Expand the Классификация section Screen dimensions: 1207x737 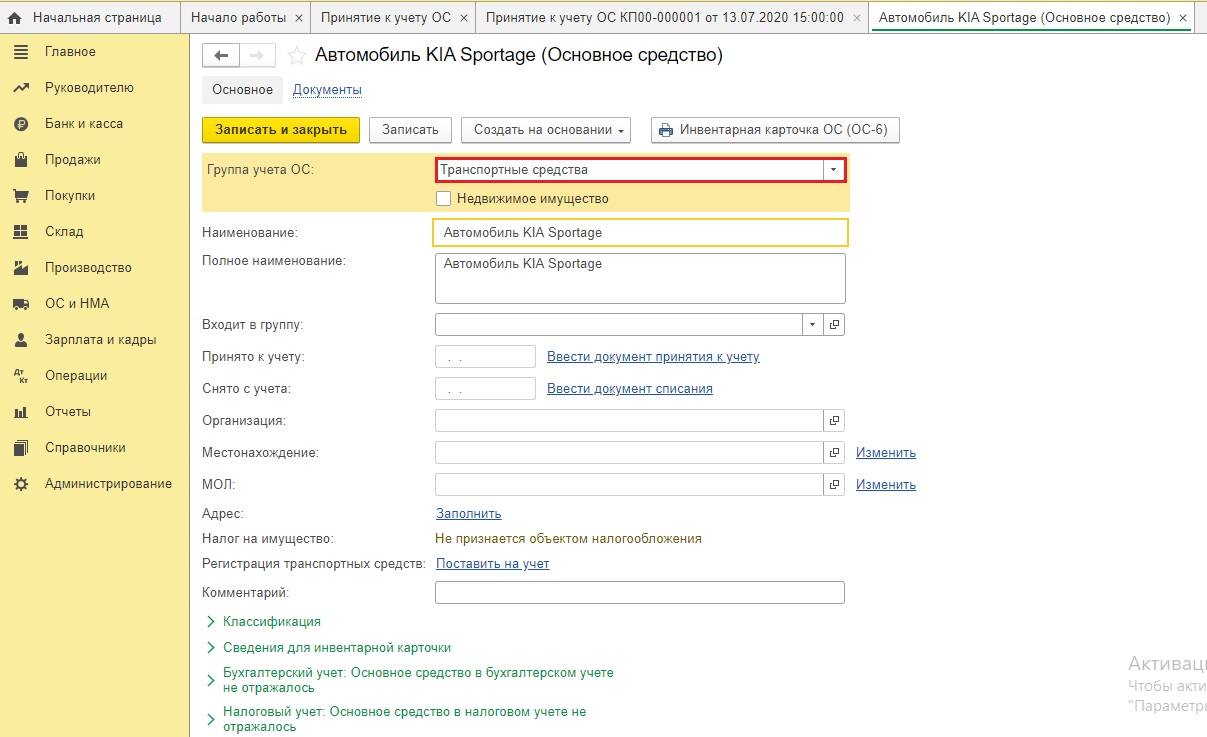click(x=261, y=621)
